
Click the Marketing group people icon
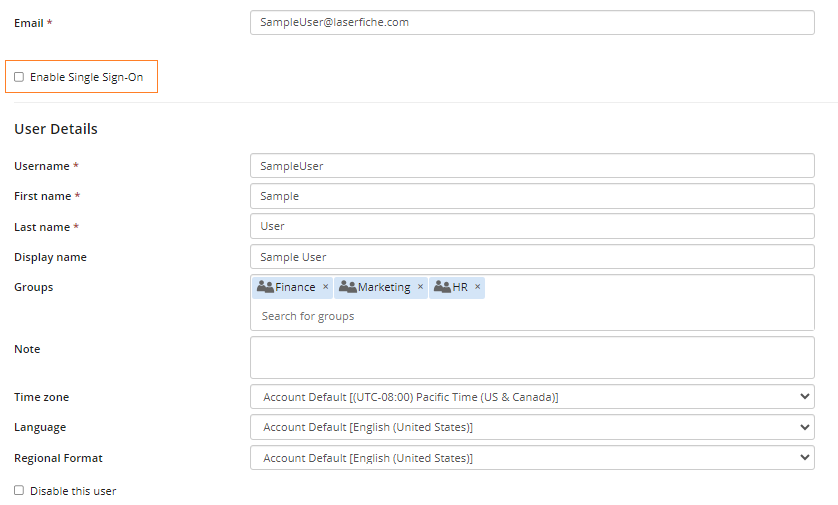[x=348, y=287]
